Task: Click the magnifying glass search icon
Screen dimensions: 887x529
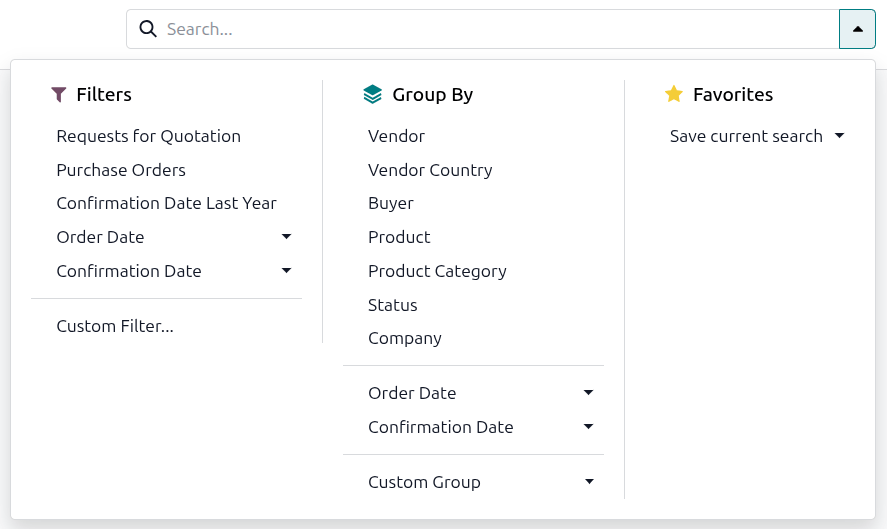Action: 148,29
